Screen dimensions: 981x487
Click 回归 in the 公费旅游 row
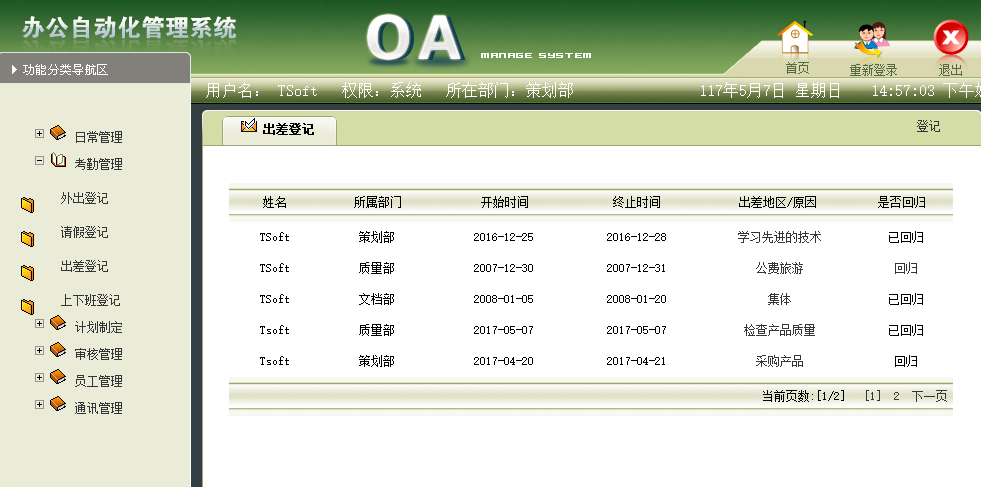tap(906, 269)
